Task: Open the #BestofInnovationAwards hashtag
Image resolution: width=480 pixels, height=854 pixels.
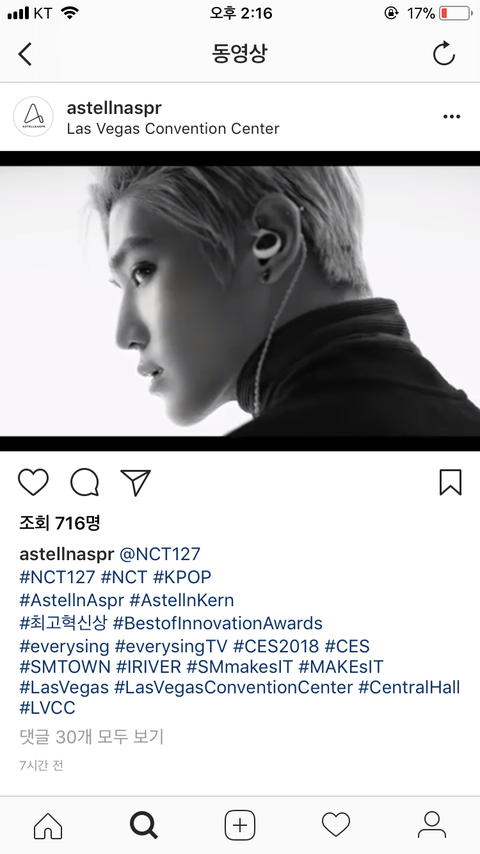Action: tap(217, 623)
